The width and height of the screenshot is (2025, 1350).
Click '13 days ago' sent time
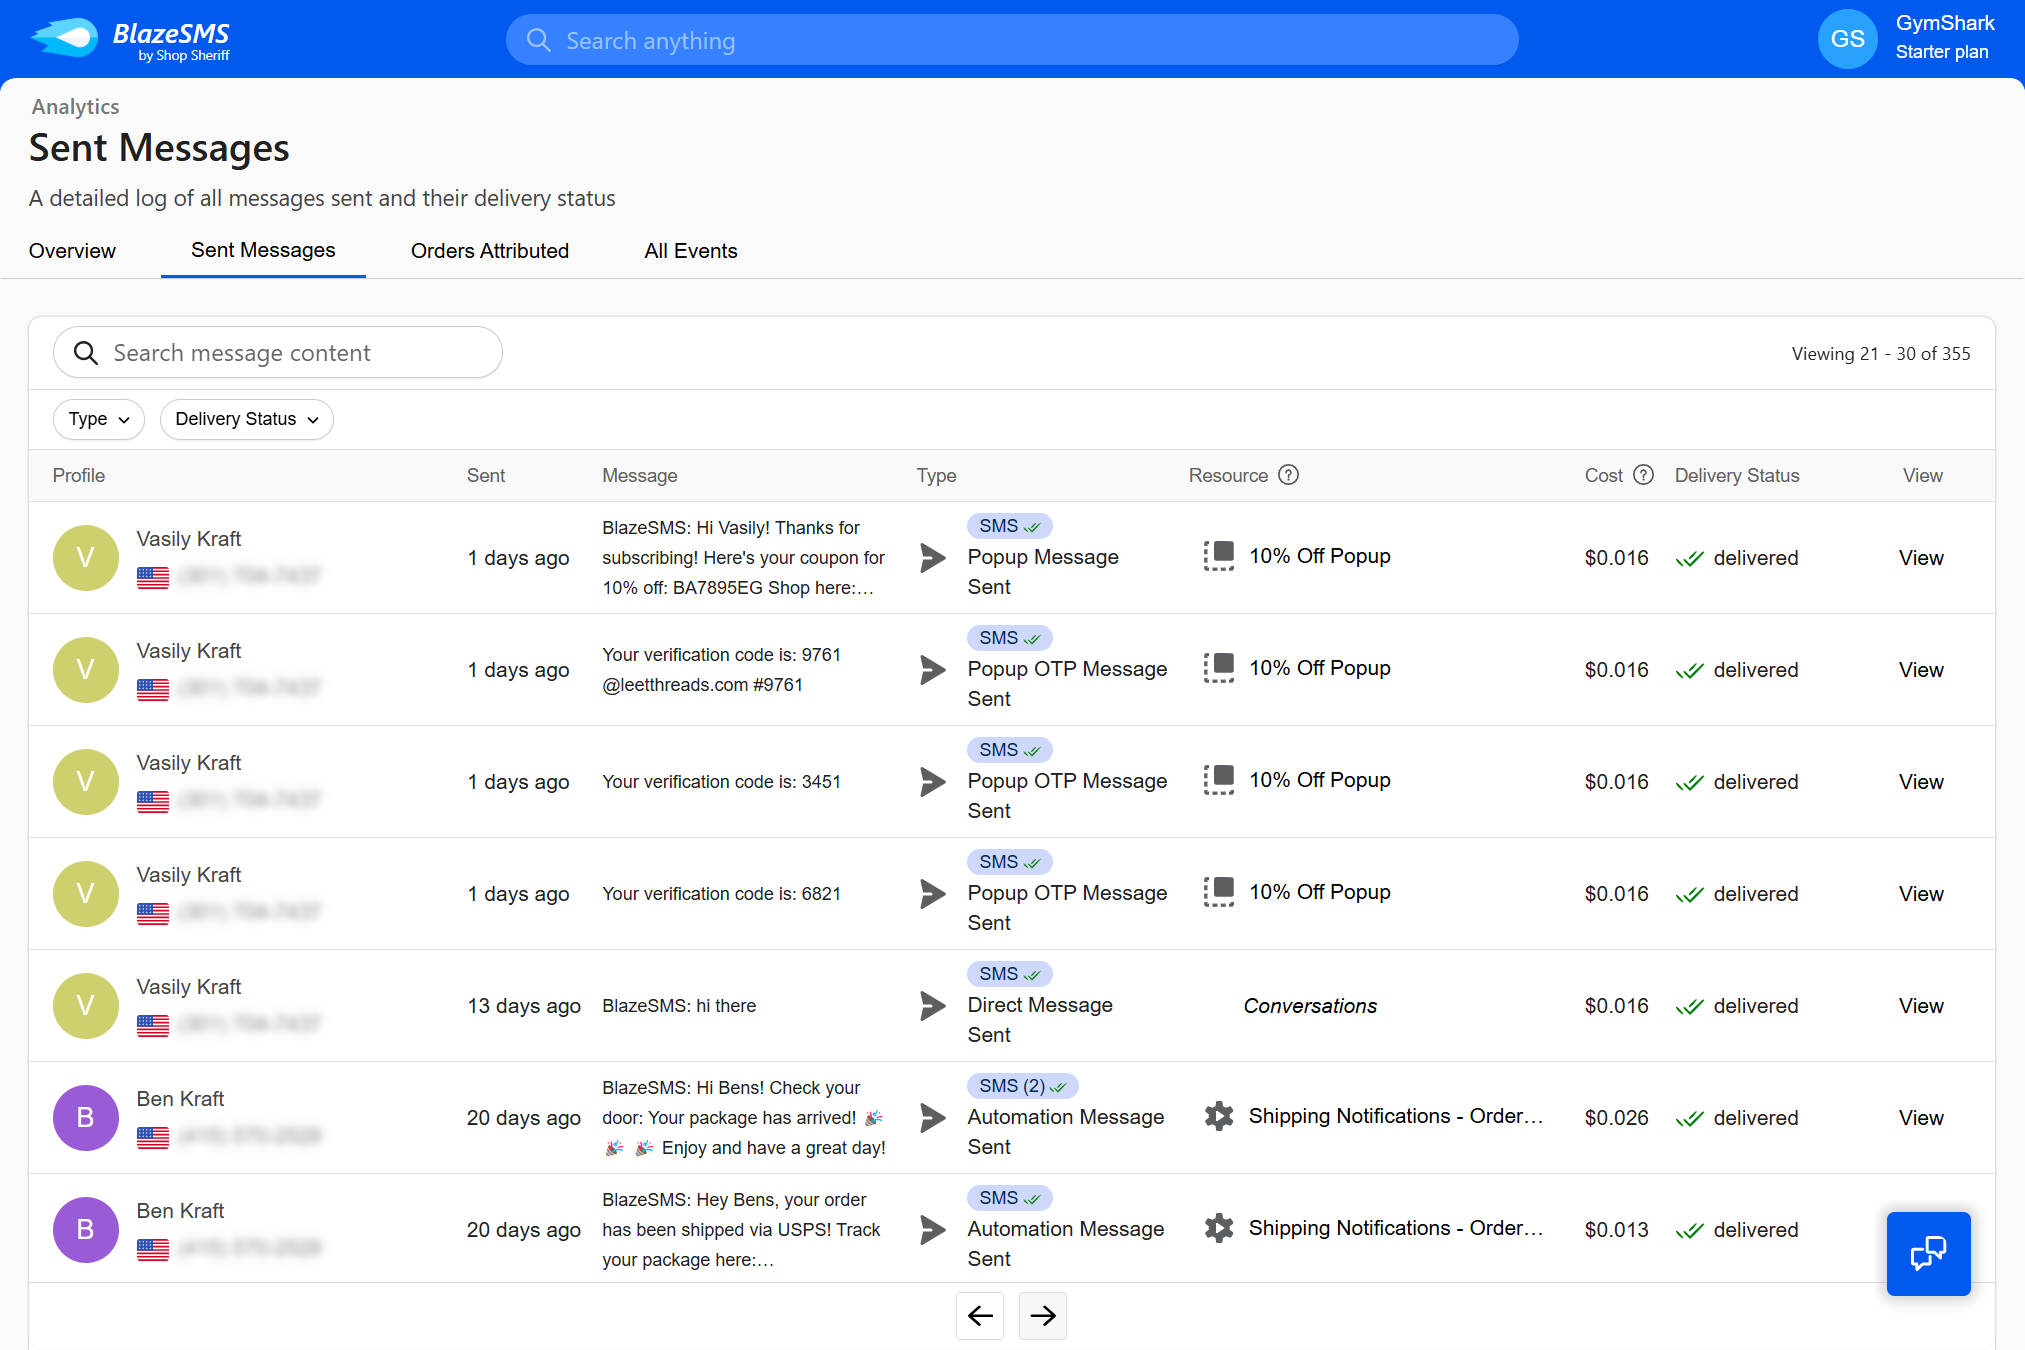tap(524, 1006)
